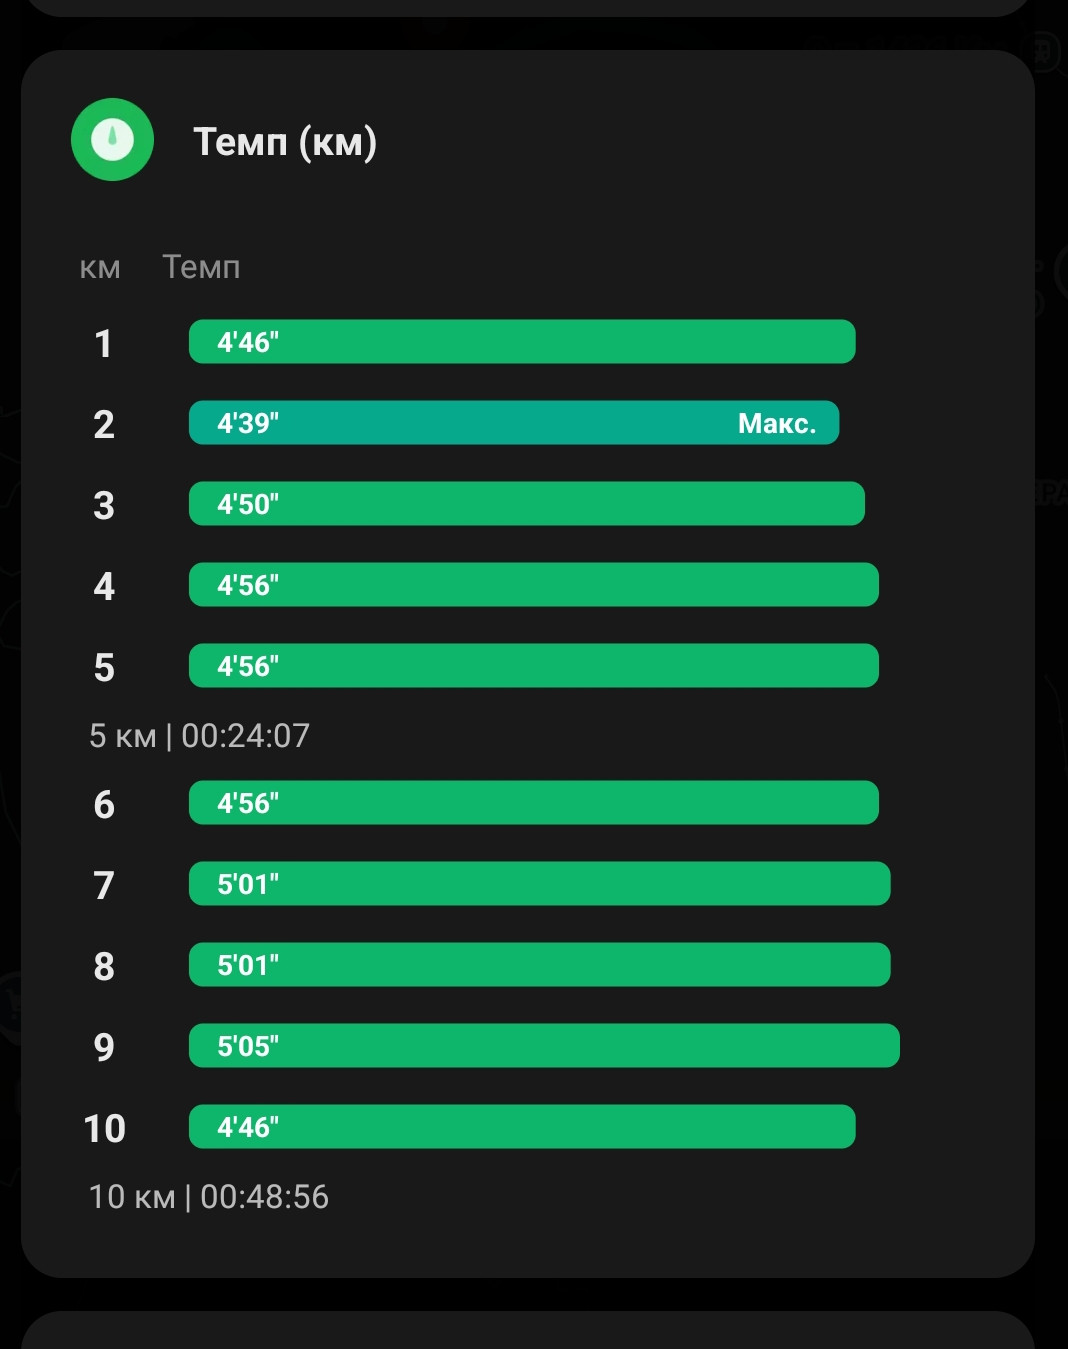This screenshot has width=1068, height=1349.
Task: Tap the Макс. label on the fastest split
Action: pyautogui.click(x=777, y=423)
